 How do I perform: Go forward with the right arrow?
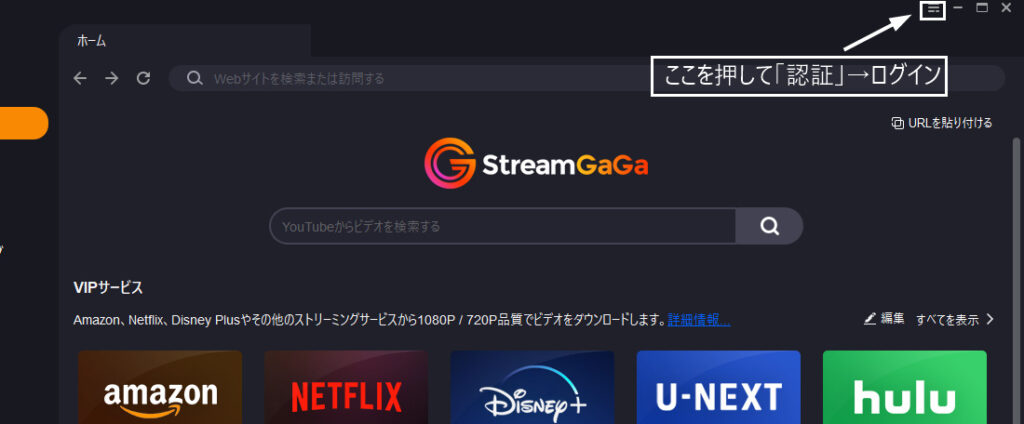(112, 78)
